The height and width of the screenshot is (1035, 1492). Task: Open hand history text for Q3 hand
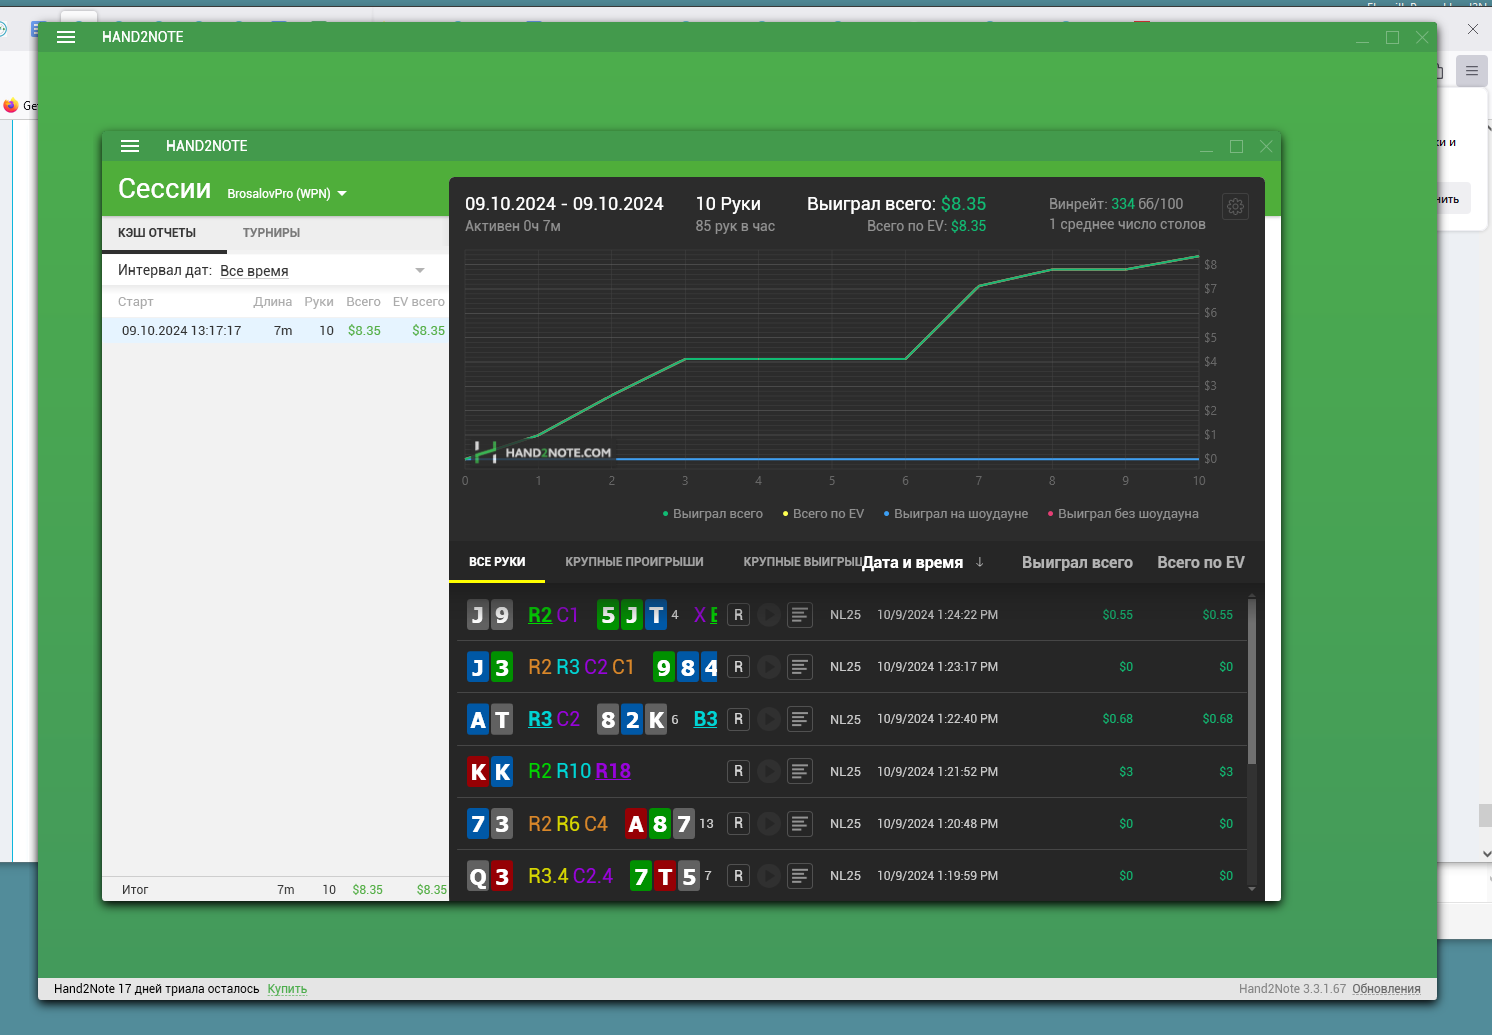(800, 876)
